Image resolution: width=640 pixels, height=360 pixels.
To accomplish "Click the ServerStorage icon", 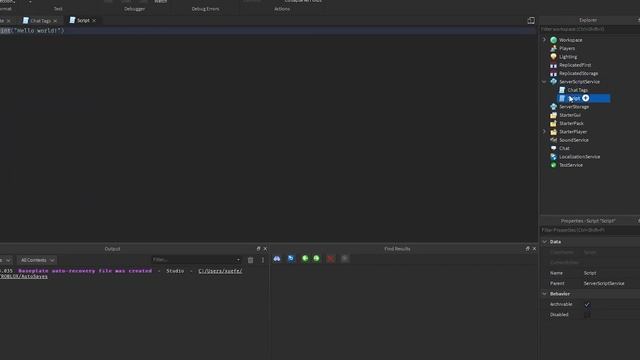I will click(x=553, y=107).
